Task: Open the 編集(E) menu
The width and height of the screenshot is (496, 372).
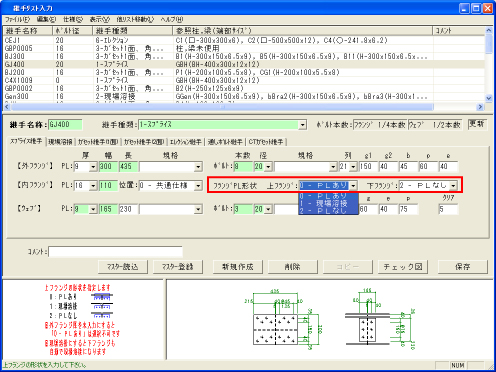Action: tap(46, 19)
